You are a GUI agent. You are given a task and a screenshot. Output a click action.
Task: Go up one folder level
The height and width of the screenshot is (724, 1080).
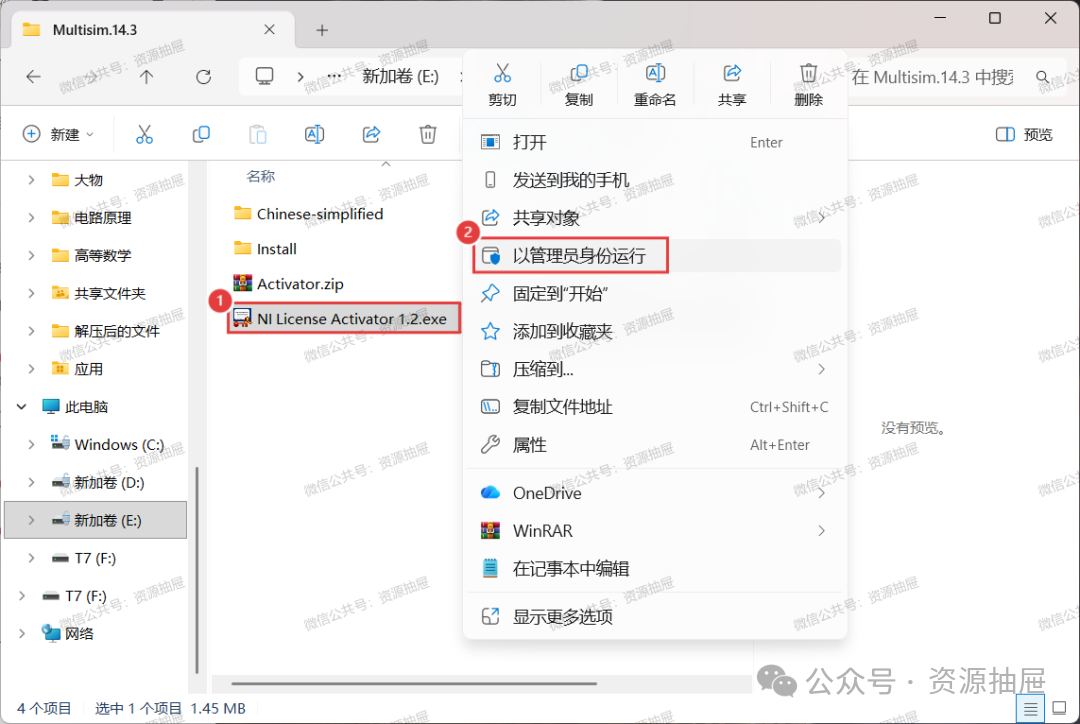146,77
